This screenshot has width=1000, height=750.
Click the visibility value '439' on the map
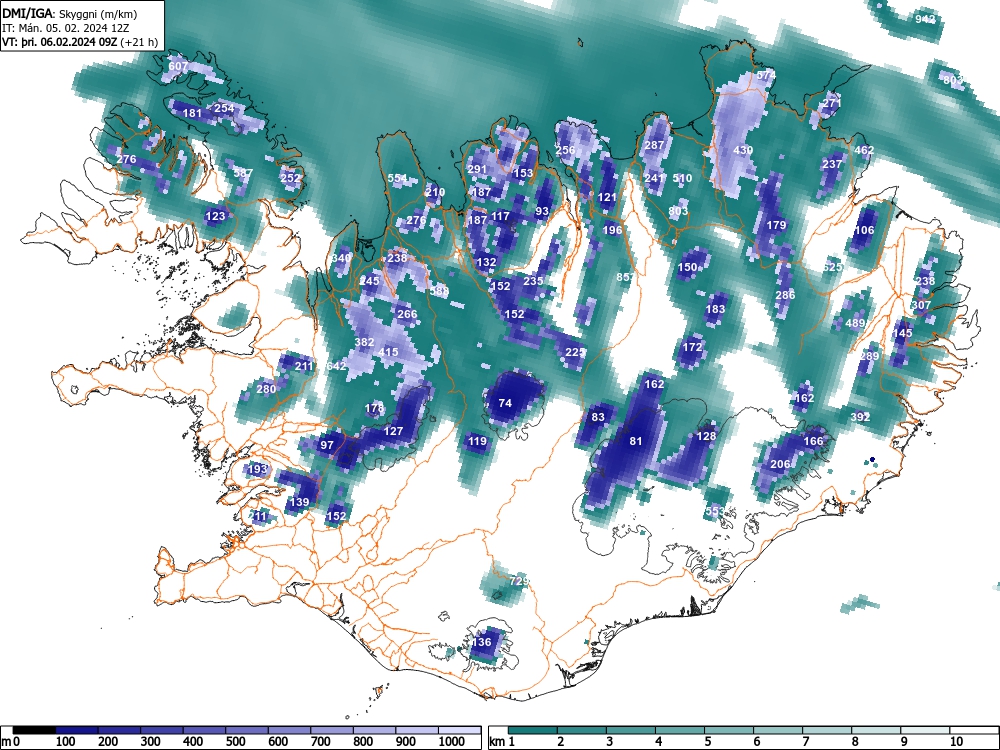tap(743, 150)
